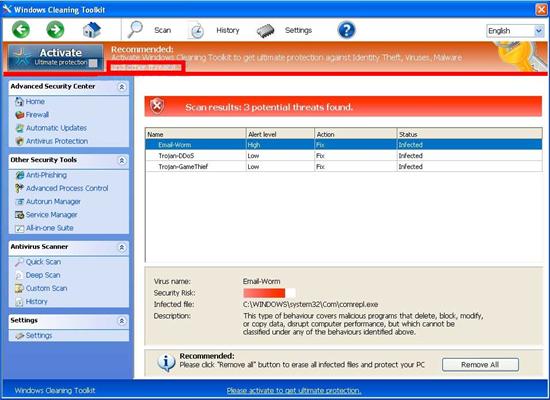Click 'Please activate to get ultimate protection' link
Screen dimensions: 550x400
[294, 391]
